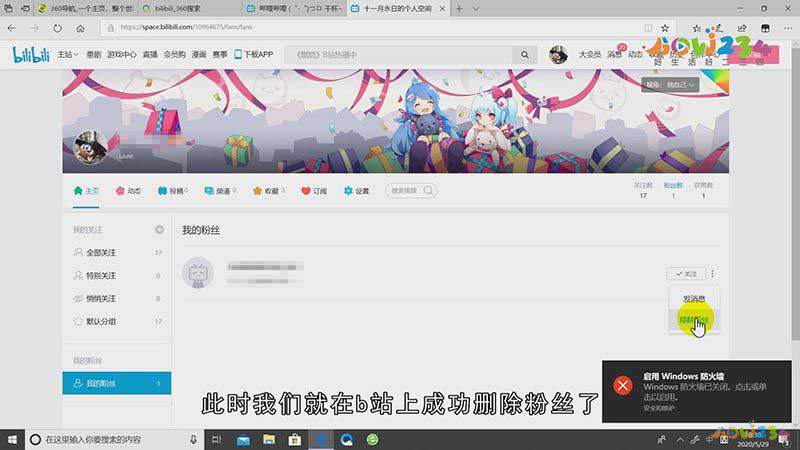Open the 主站 dropdown in the bilibili nav
The width and height of the screenshot is (800, 450).
pos(67,54)
